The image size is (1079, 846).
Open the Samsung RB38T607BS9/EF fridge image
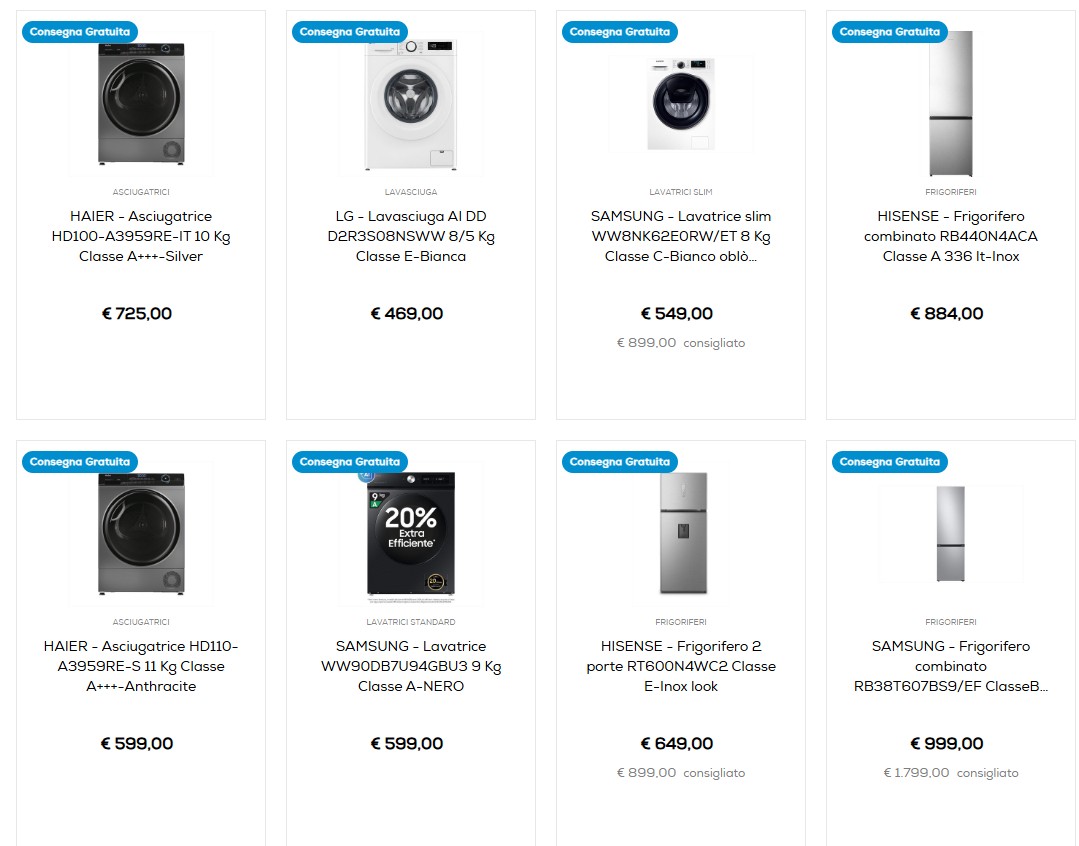950,534
